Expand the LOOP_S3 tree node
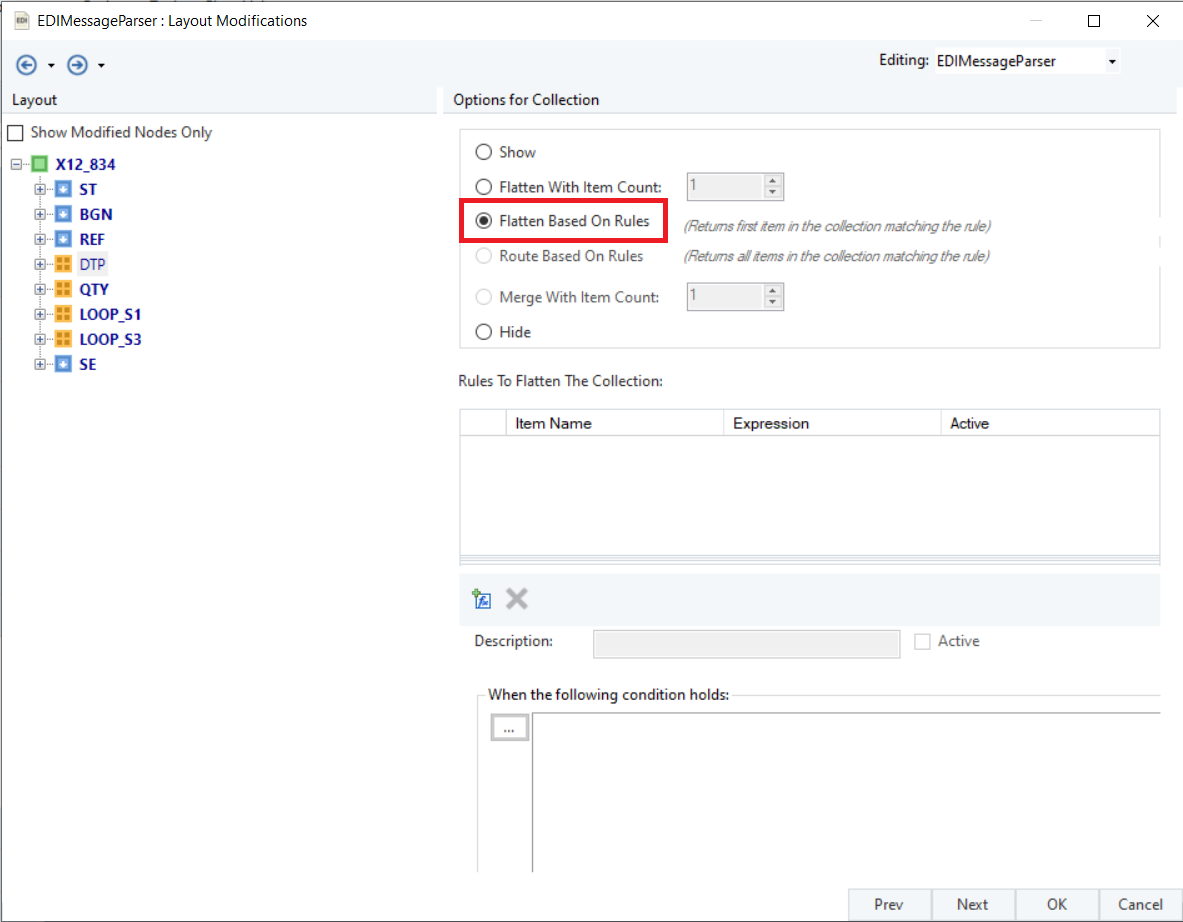Screen dimensions: 1183x922 click(x=40, y=339)
